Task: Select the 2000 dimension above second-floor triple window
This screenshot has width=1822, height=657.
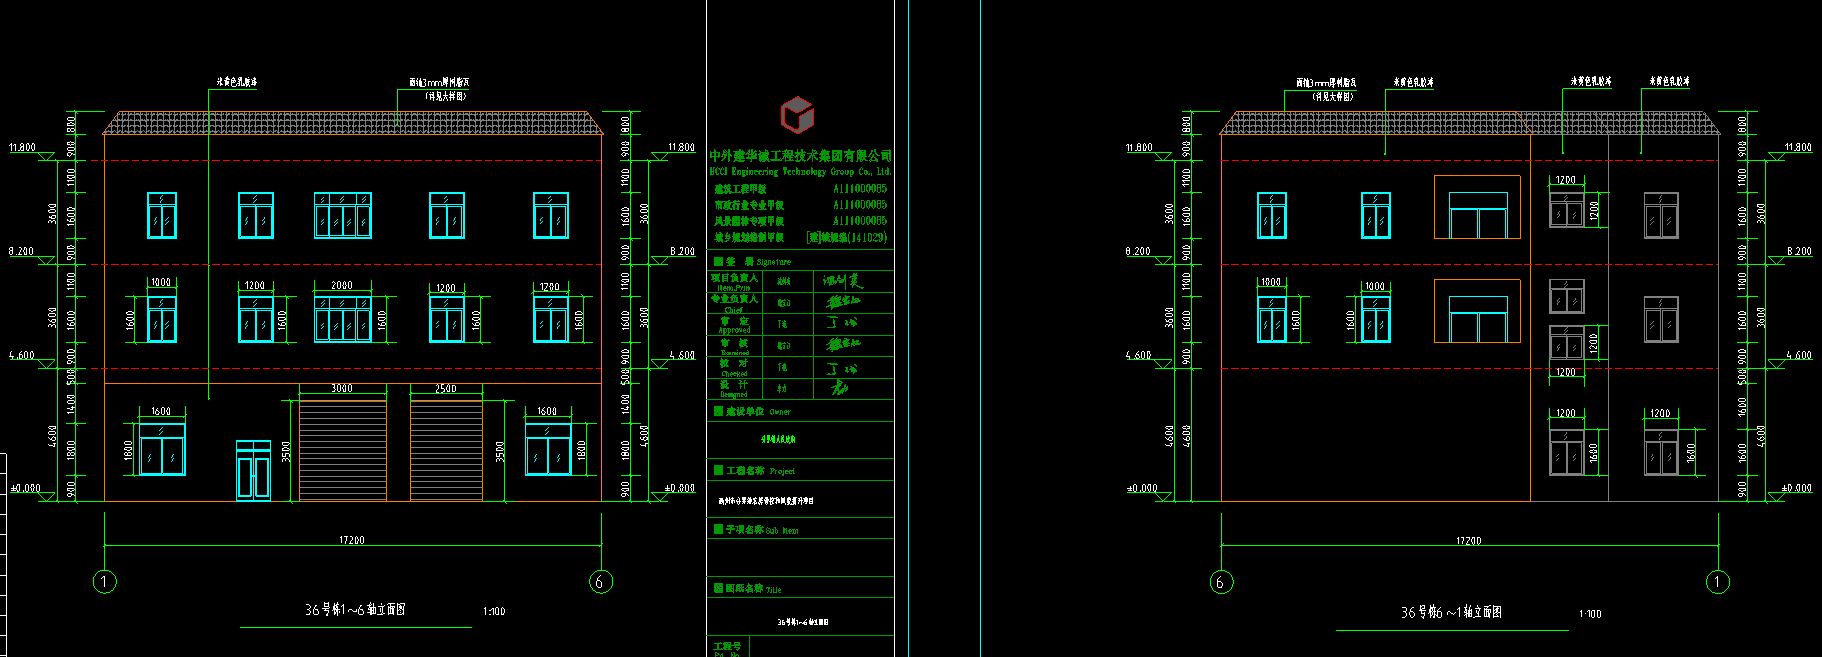Action: point(342,285)
